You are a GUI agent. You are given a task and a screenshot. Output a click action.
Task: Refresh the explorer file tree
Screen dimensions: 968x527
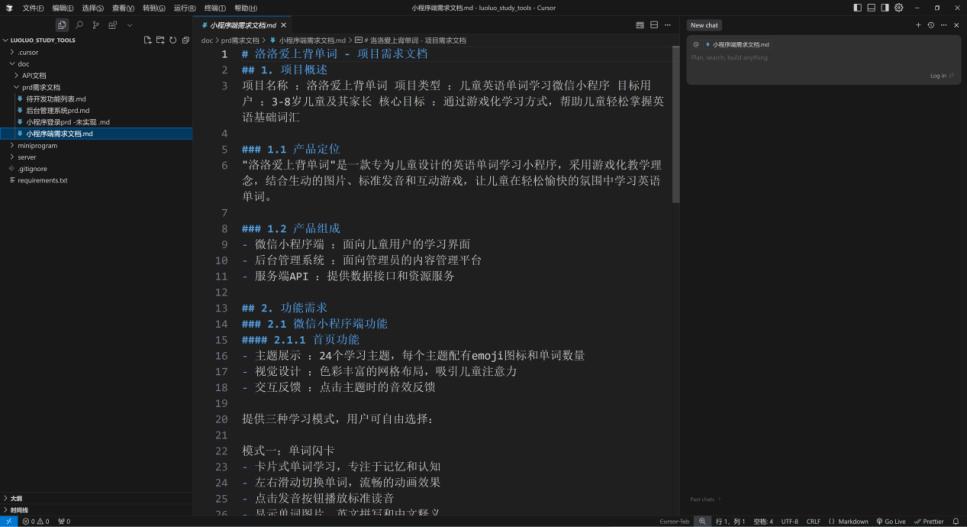click(173, 40)
